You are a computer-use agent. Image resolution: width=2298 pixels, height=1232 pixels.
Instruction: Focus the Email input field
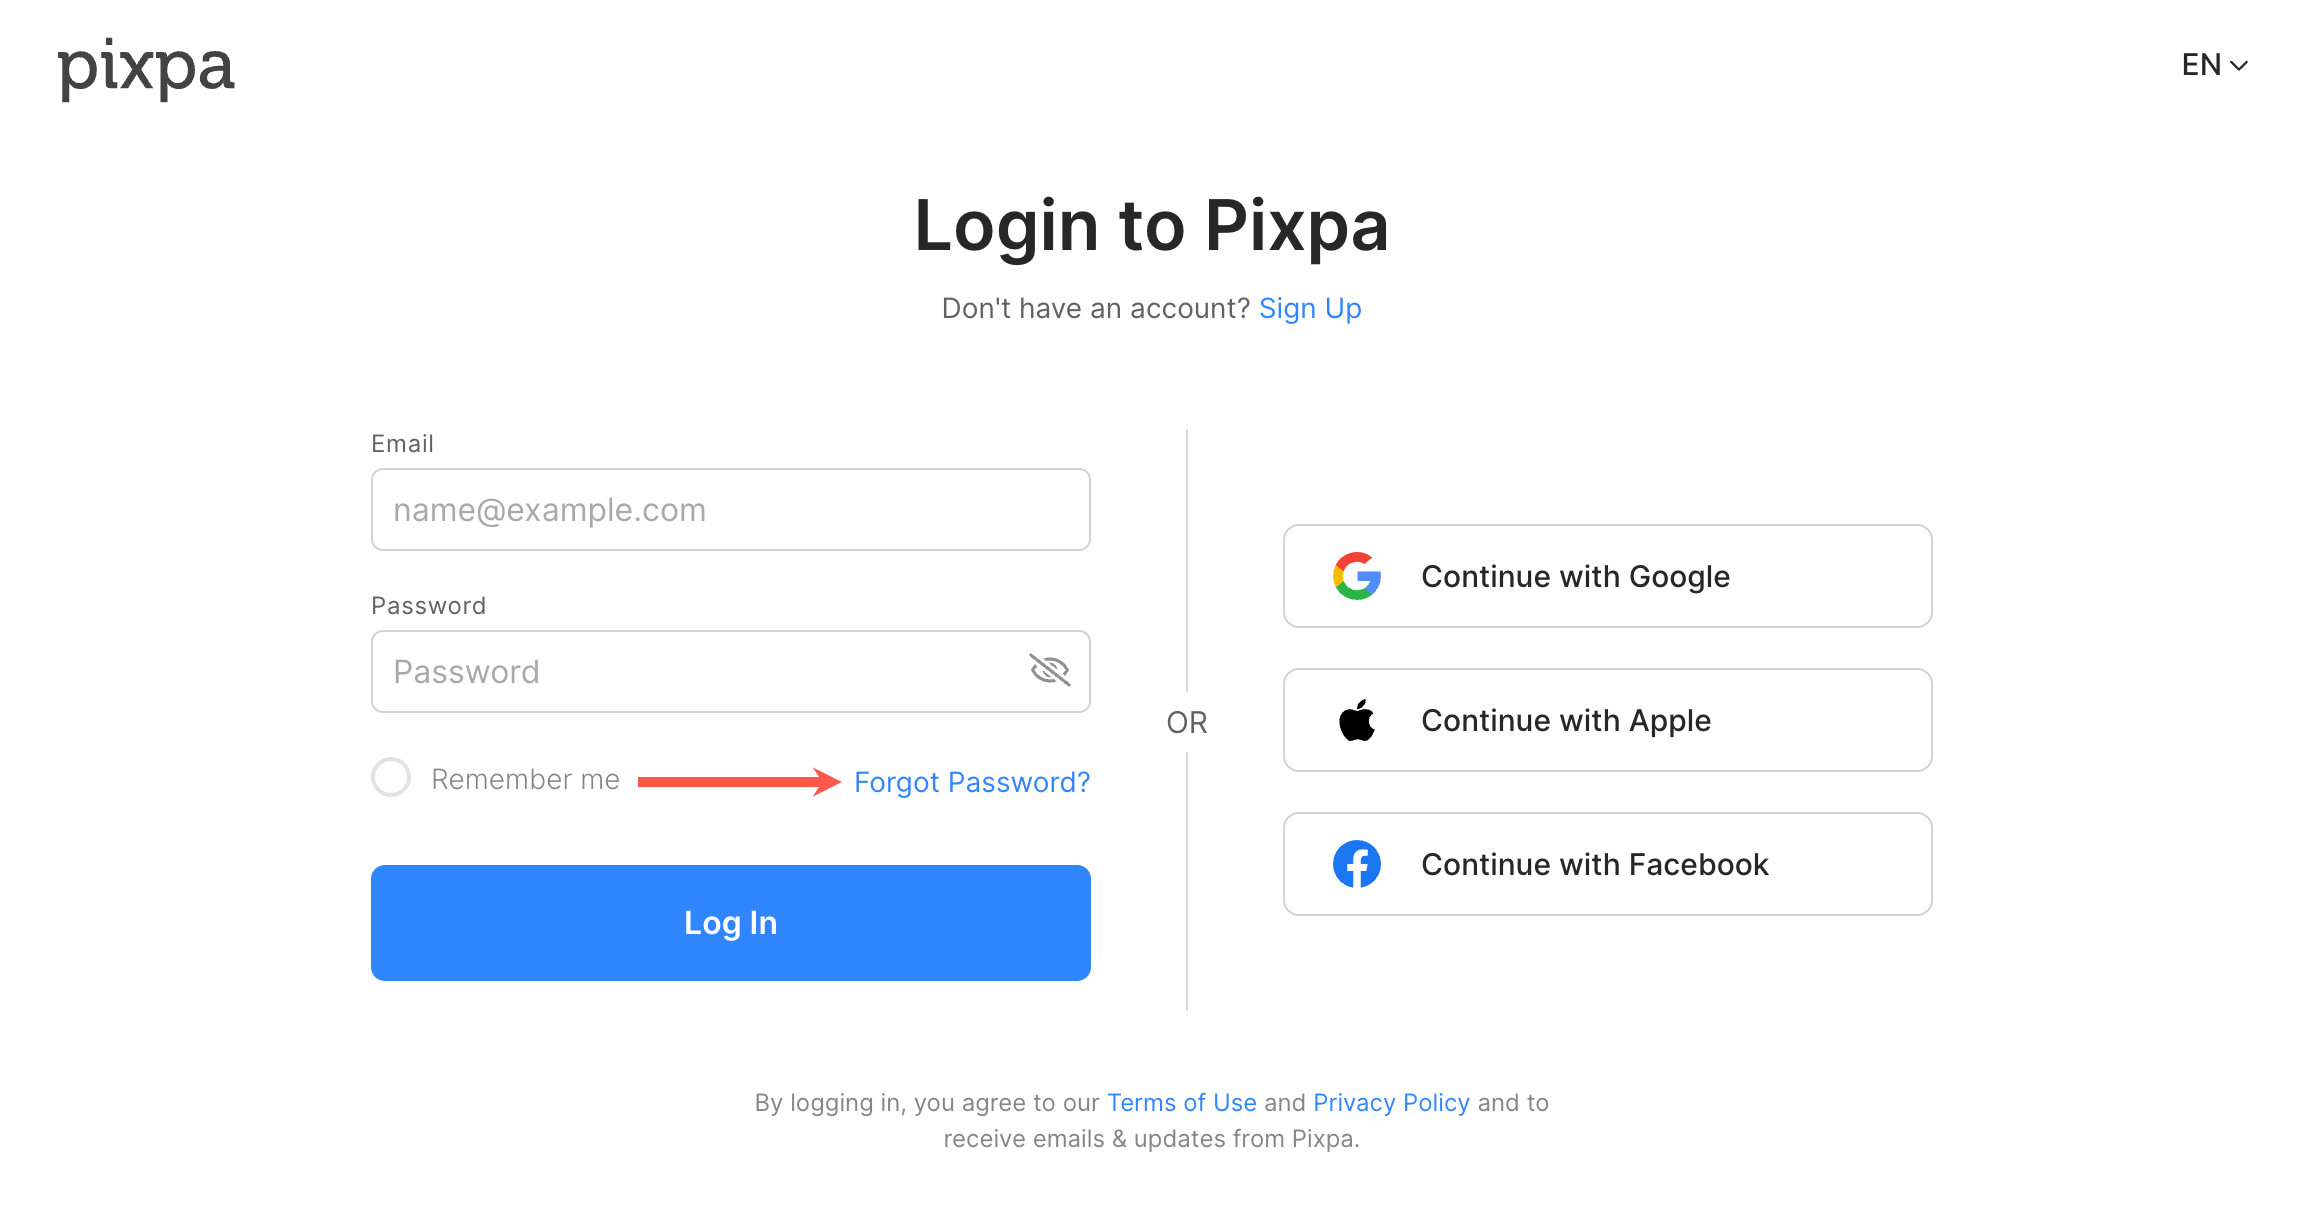point(730,510)
